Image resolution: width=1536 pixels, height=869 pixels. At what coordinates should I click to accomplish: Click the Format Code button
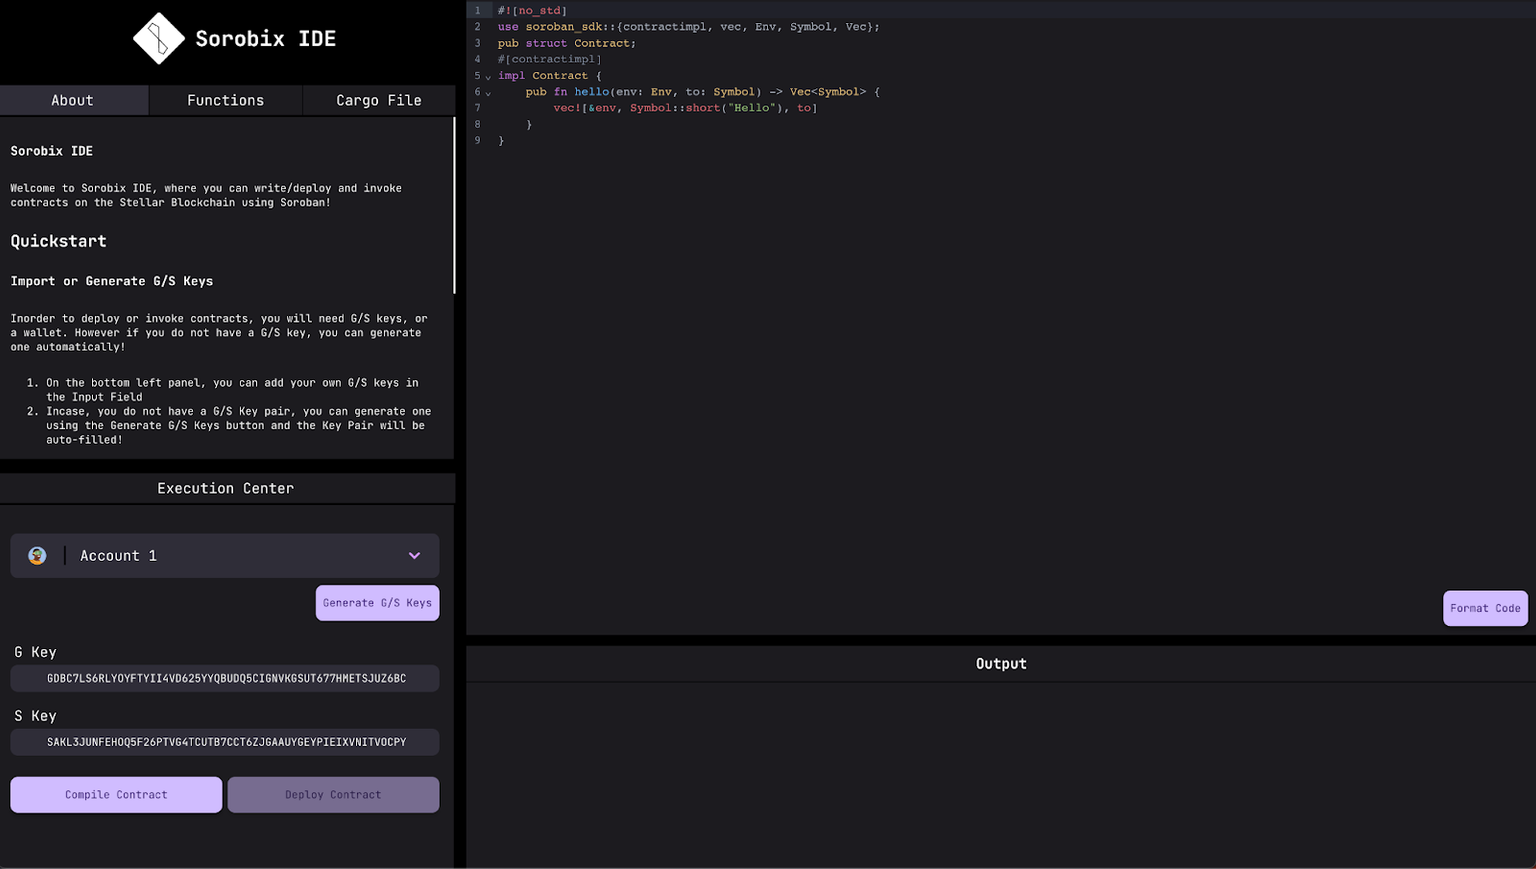(x=1485, y=608)
